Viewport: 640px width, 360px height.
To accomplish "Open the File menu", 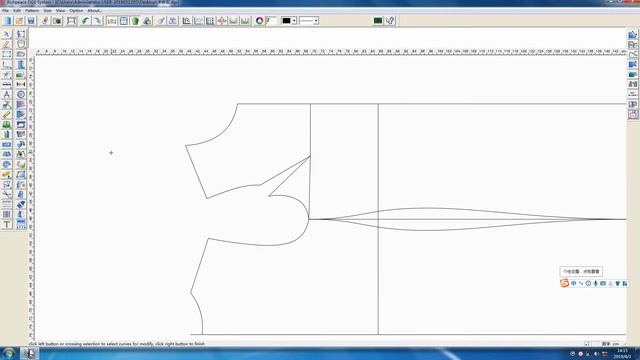I will tap(5, 11).
